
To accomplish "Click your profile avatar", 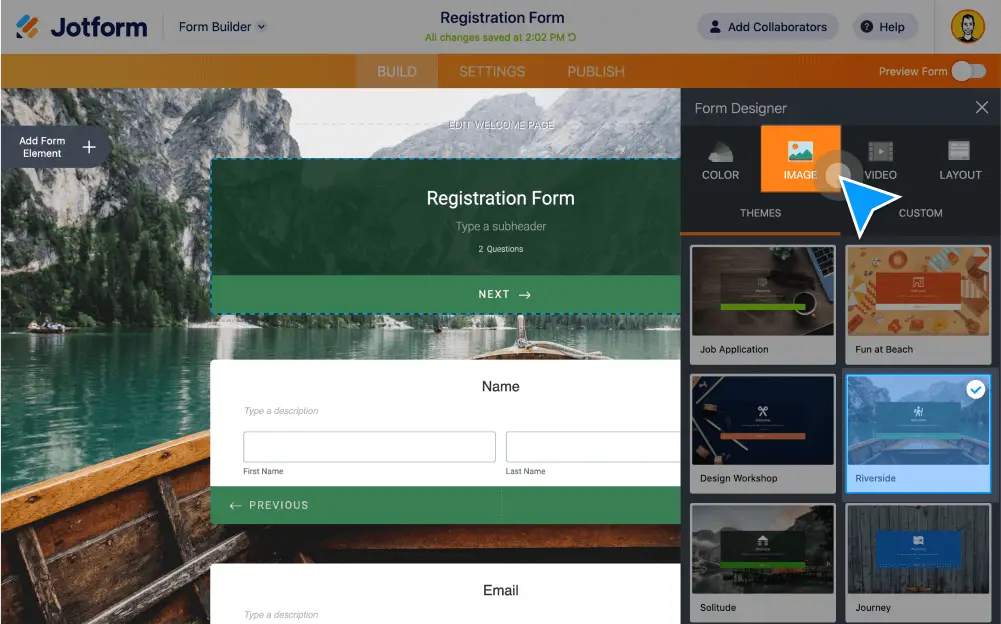I will [966, 27].
